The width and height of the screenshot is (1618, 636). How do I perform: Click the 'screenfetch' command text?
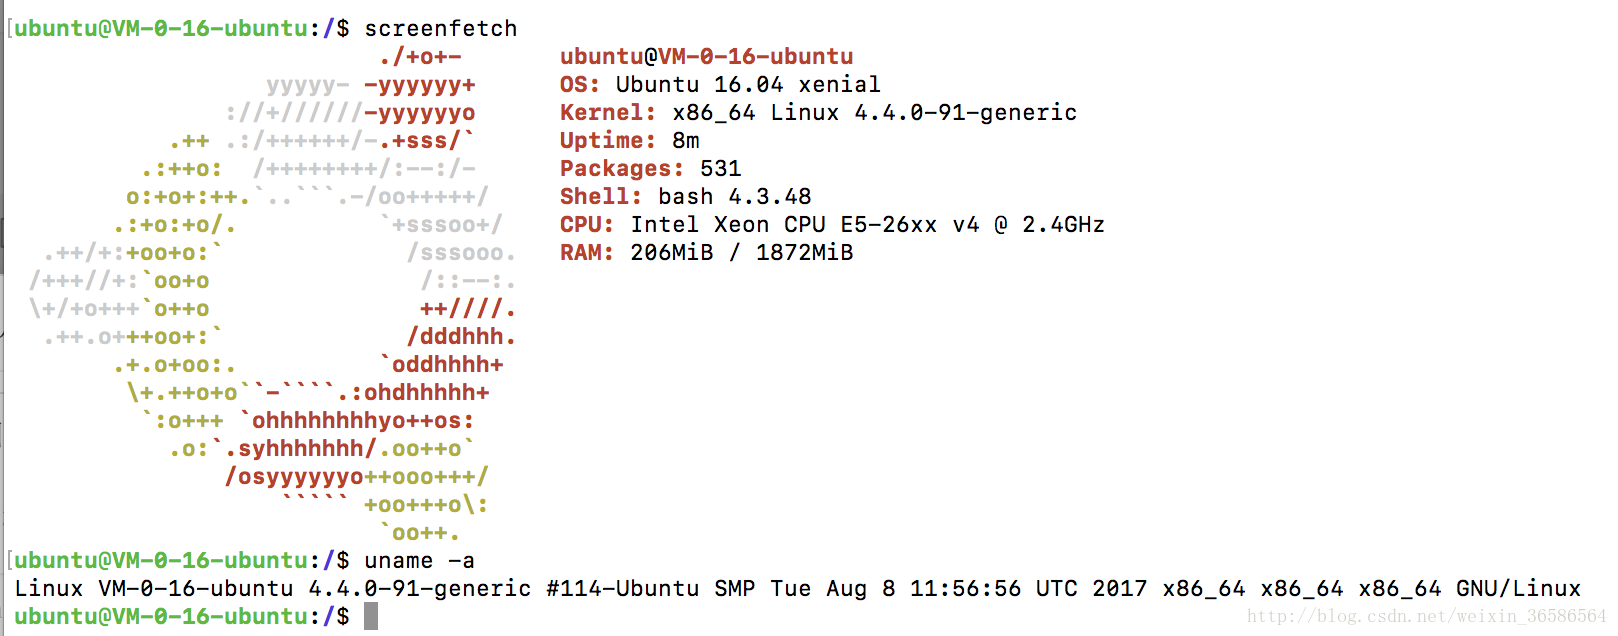coord(441,28)
